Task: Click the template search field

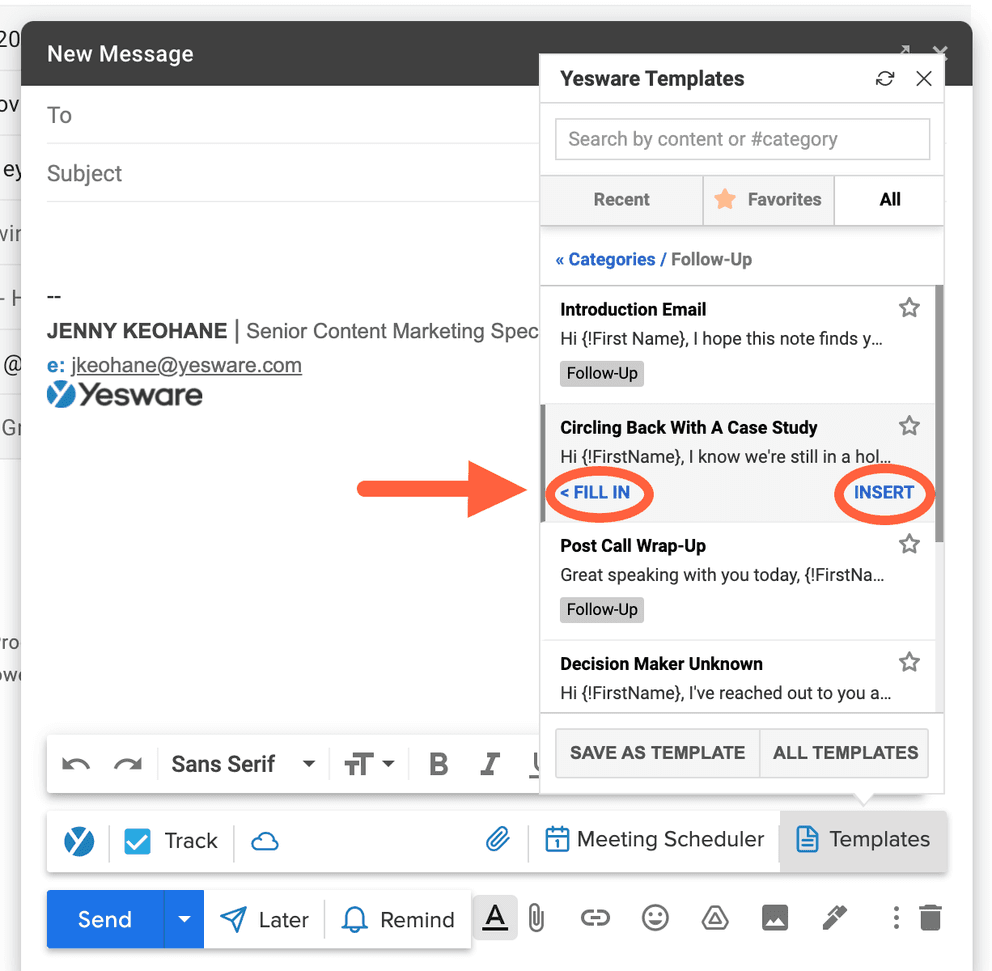Action: [x=742, y=139]
